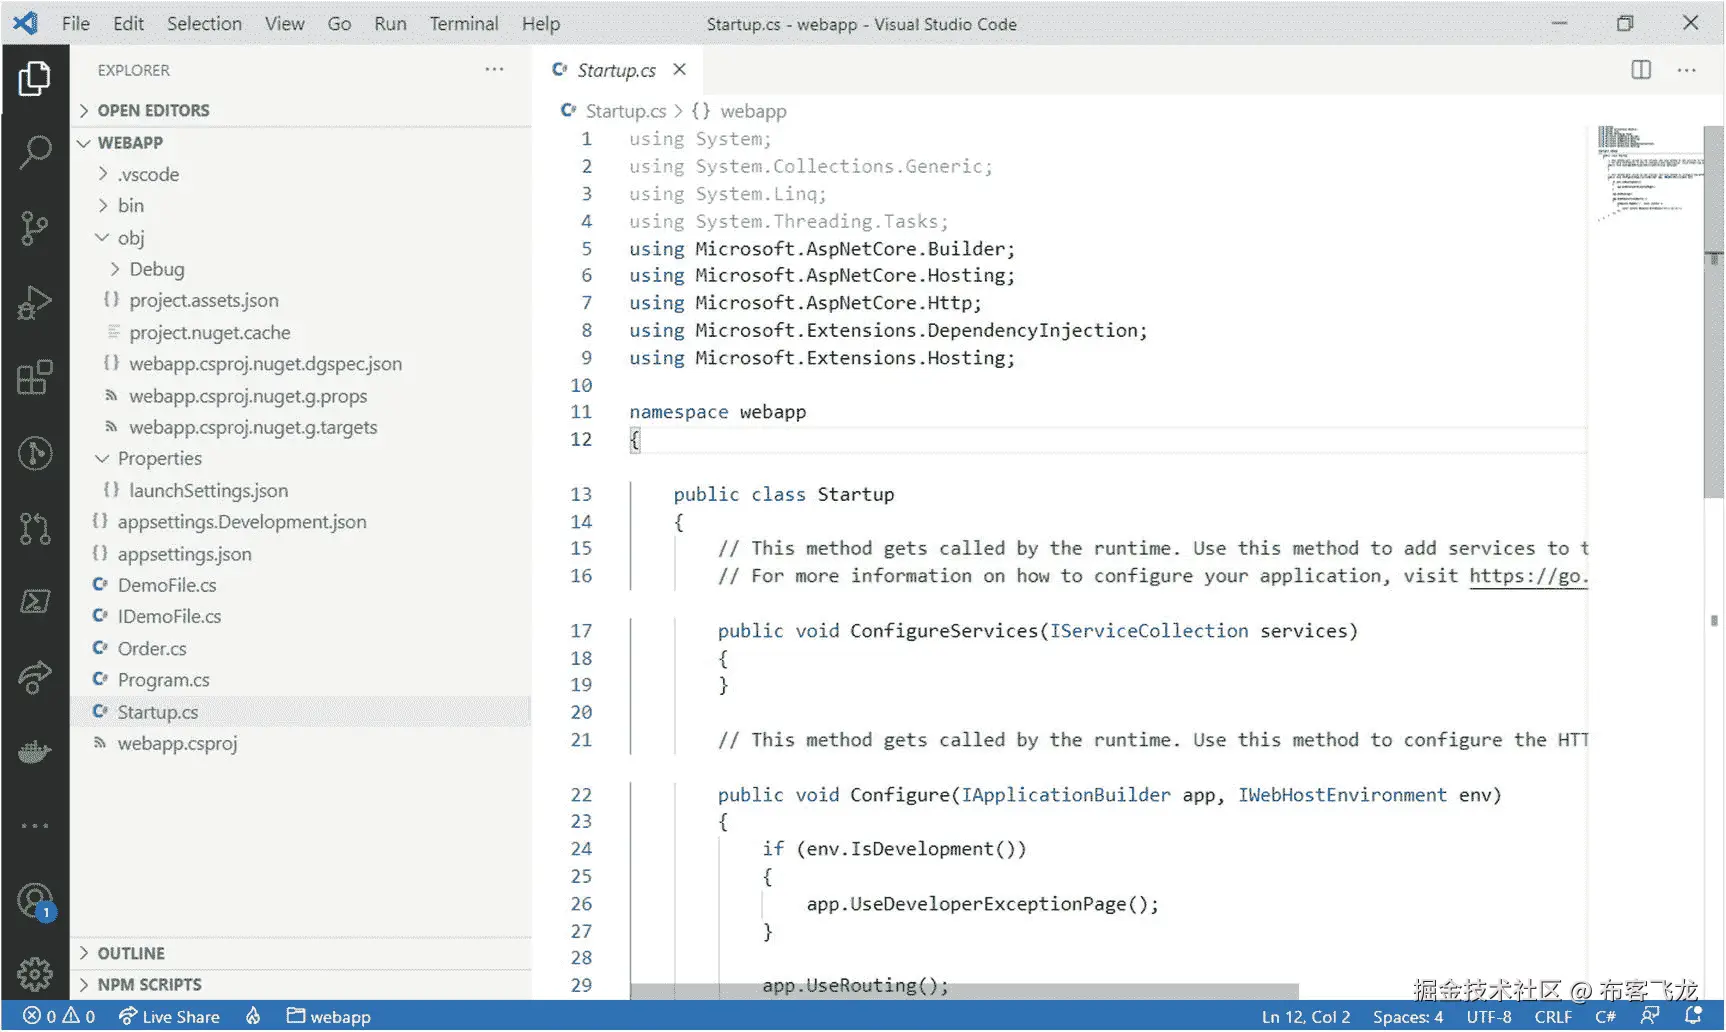
Task: Click the feedback icon in status bar
Action: [x=1650, y=1016]
